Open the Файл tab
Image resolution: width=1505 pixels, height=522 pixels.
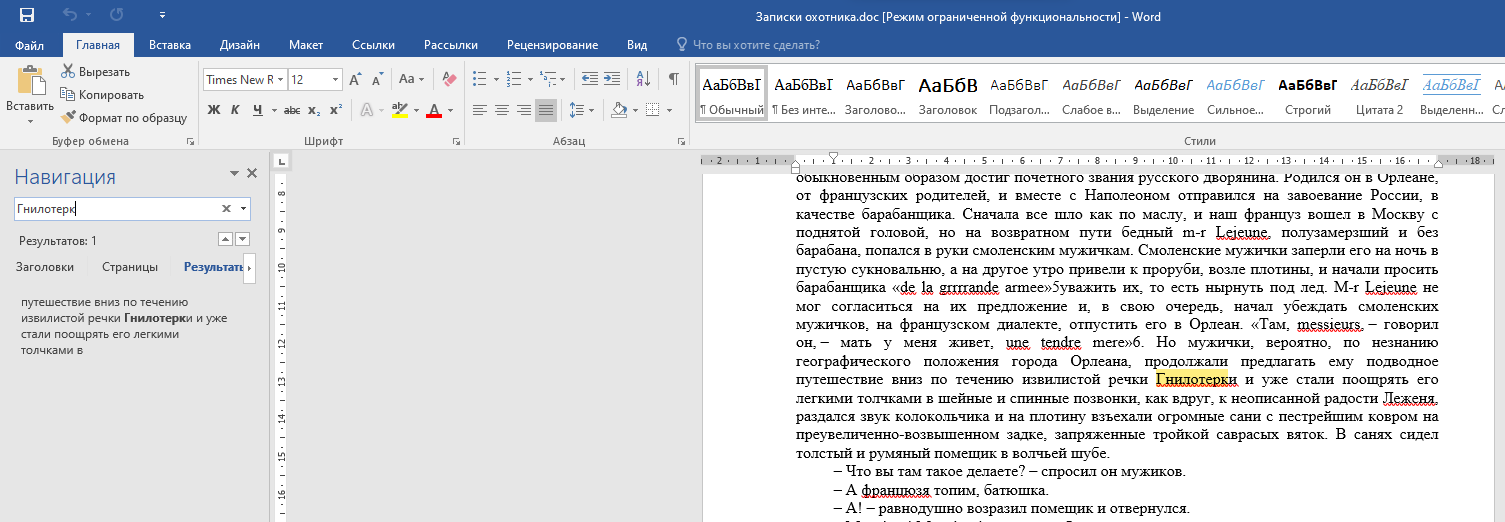coord(29,45)
